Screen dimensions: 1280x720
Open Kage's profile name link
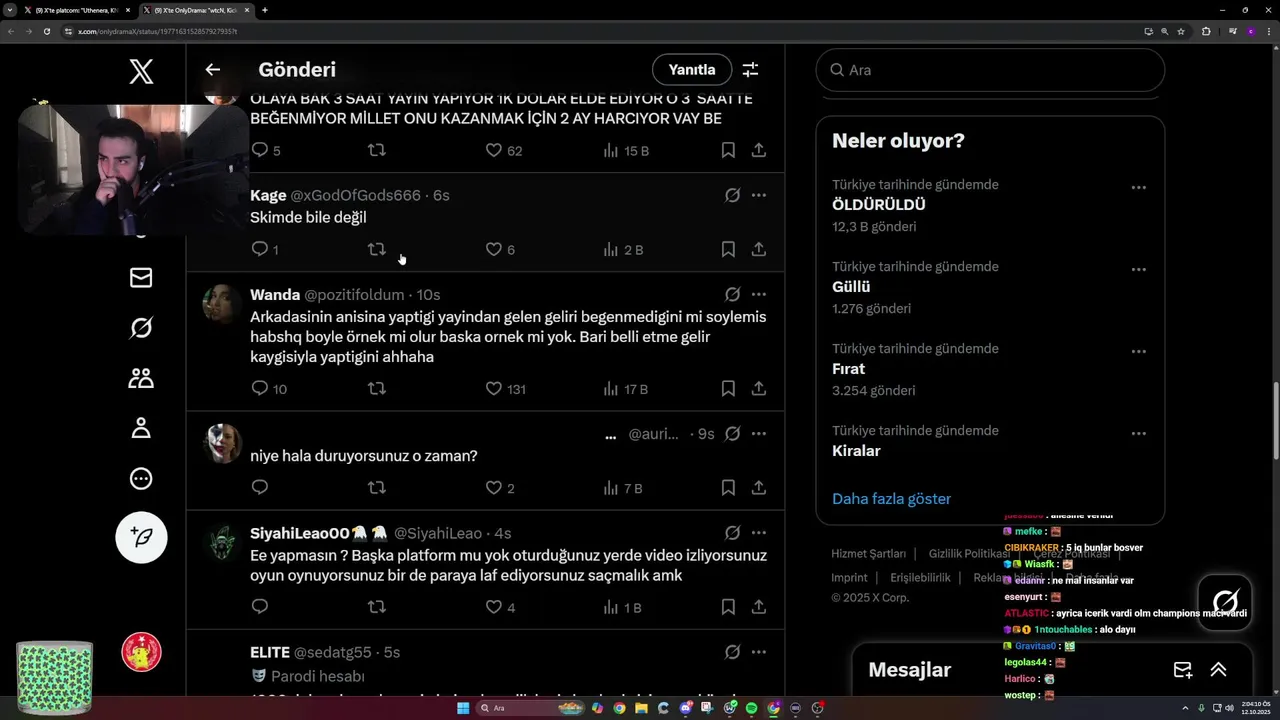[268, 195]
